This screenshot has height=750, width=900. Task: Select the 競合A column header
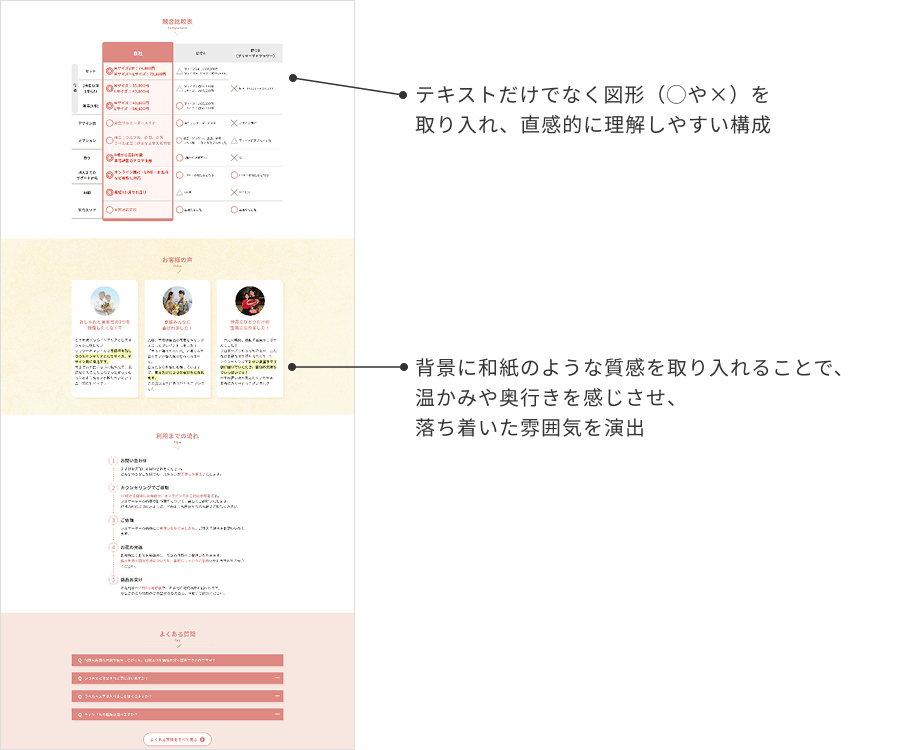200,53
